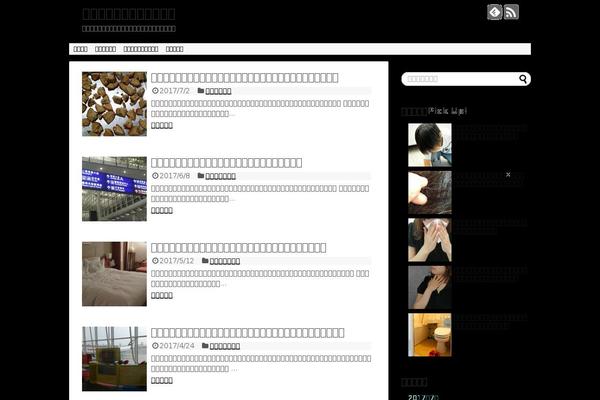Viewport: 600px width, 400px height.
Task: Open the post title dated 2017/5/12
Action: (238, 248)
